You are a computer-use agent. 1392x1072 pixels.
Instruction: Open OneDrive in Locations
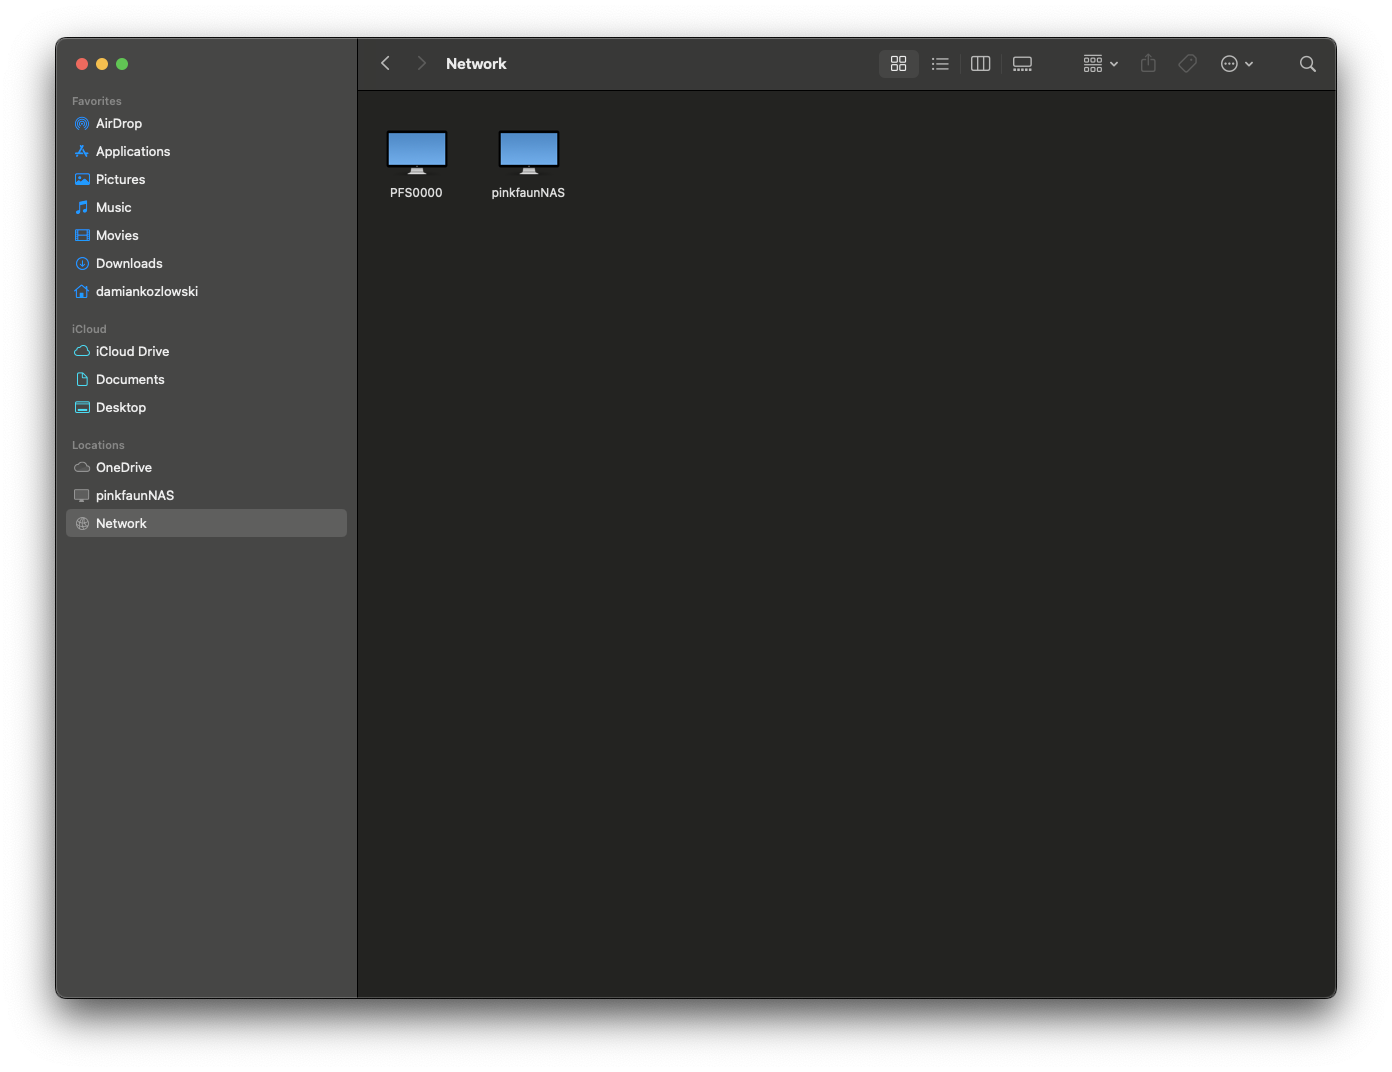point(206,467)
